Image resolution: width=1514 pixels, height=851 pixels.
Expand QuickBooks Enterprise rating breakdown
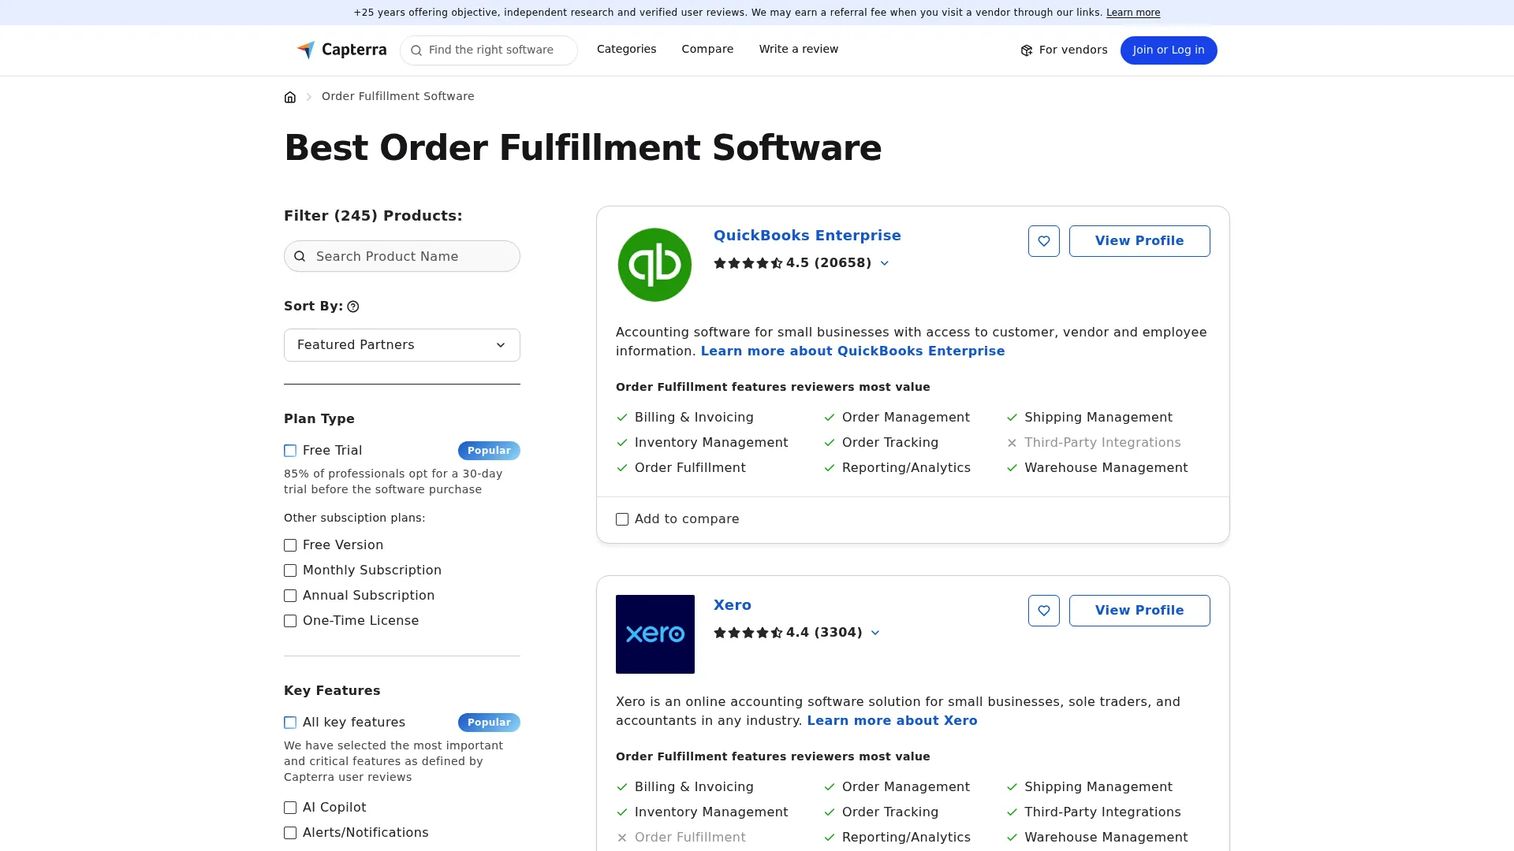[x=884, y=264]
